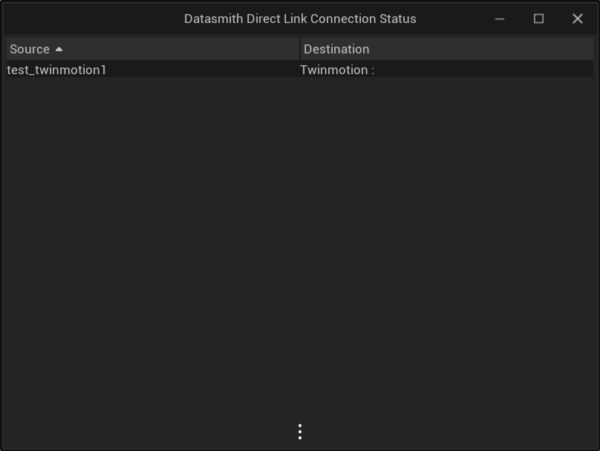Click empty area left of the three-dot icon
This screenshot has height=451, width=600.
click(150, 432)
